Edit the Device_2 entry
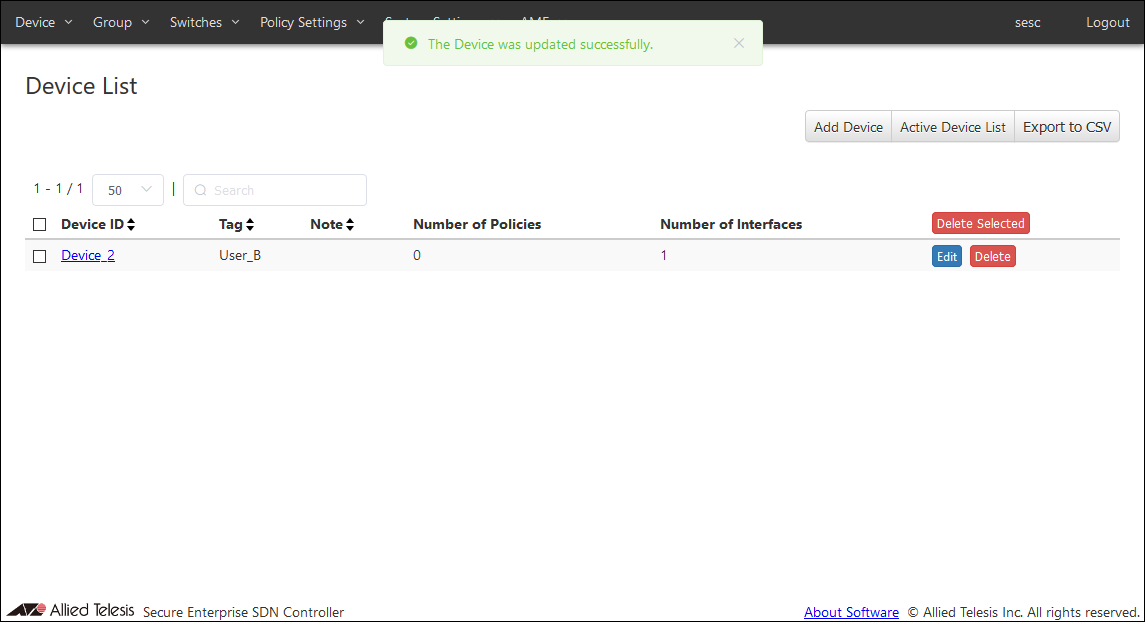Viewport: 1145px width, 622px height. pos(946,257)
